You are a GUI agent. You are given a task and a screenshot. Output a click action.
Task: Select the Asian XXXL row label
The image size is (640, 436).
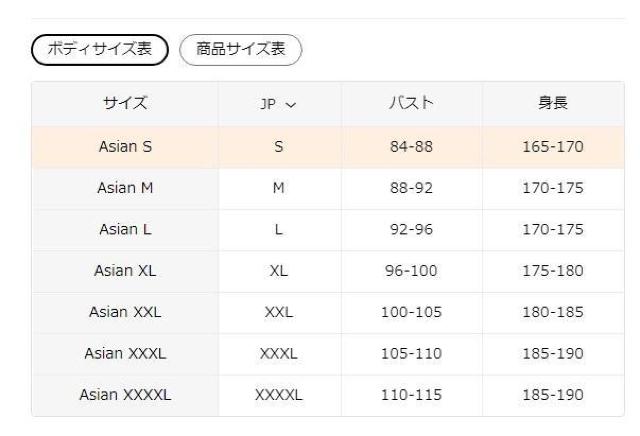point(125,354)
